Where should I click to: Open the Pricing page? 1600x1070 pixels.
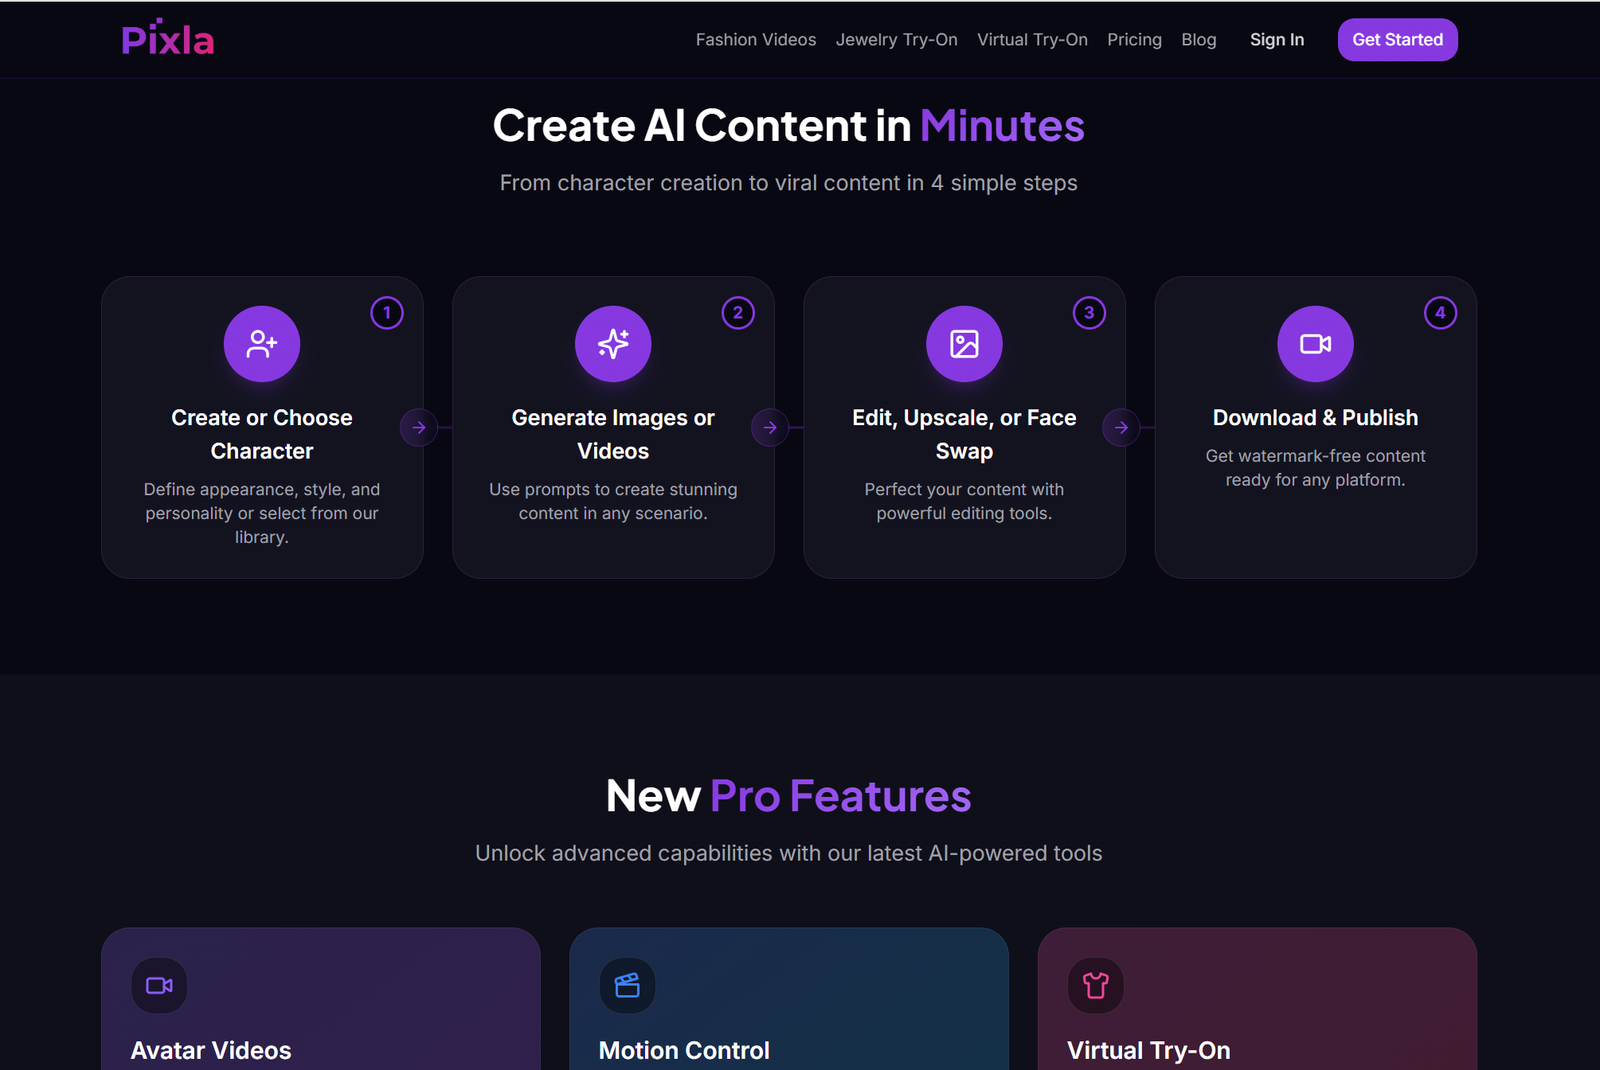click(1134, 40)
